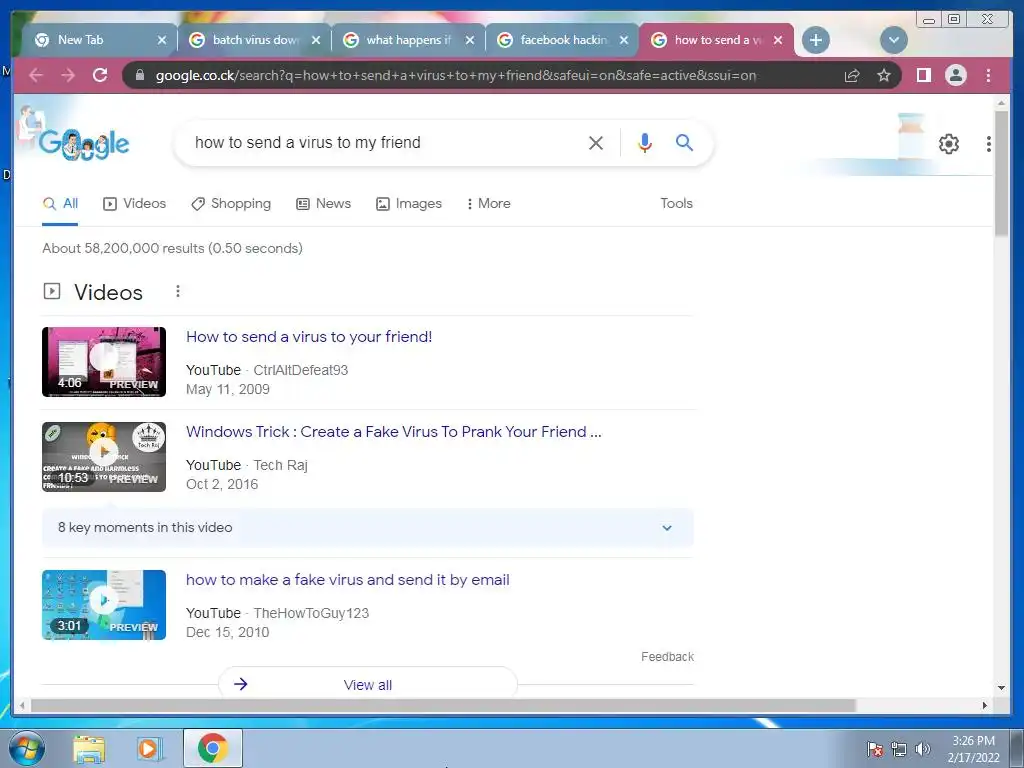Click the blue magnifier search button
The height and width of the screenshot is (768, 1024).
[684, 142]
